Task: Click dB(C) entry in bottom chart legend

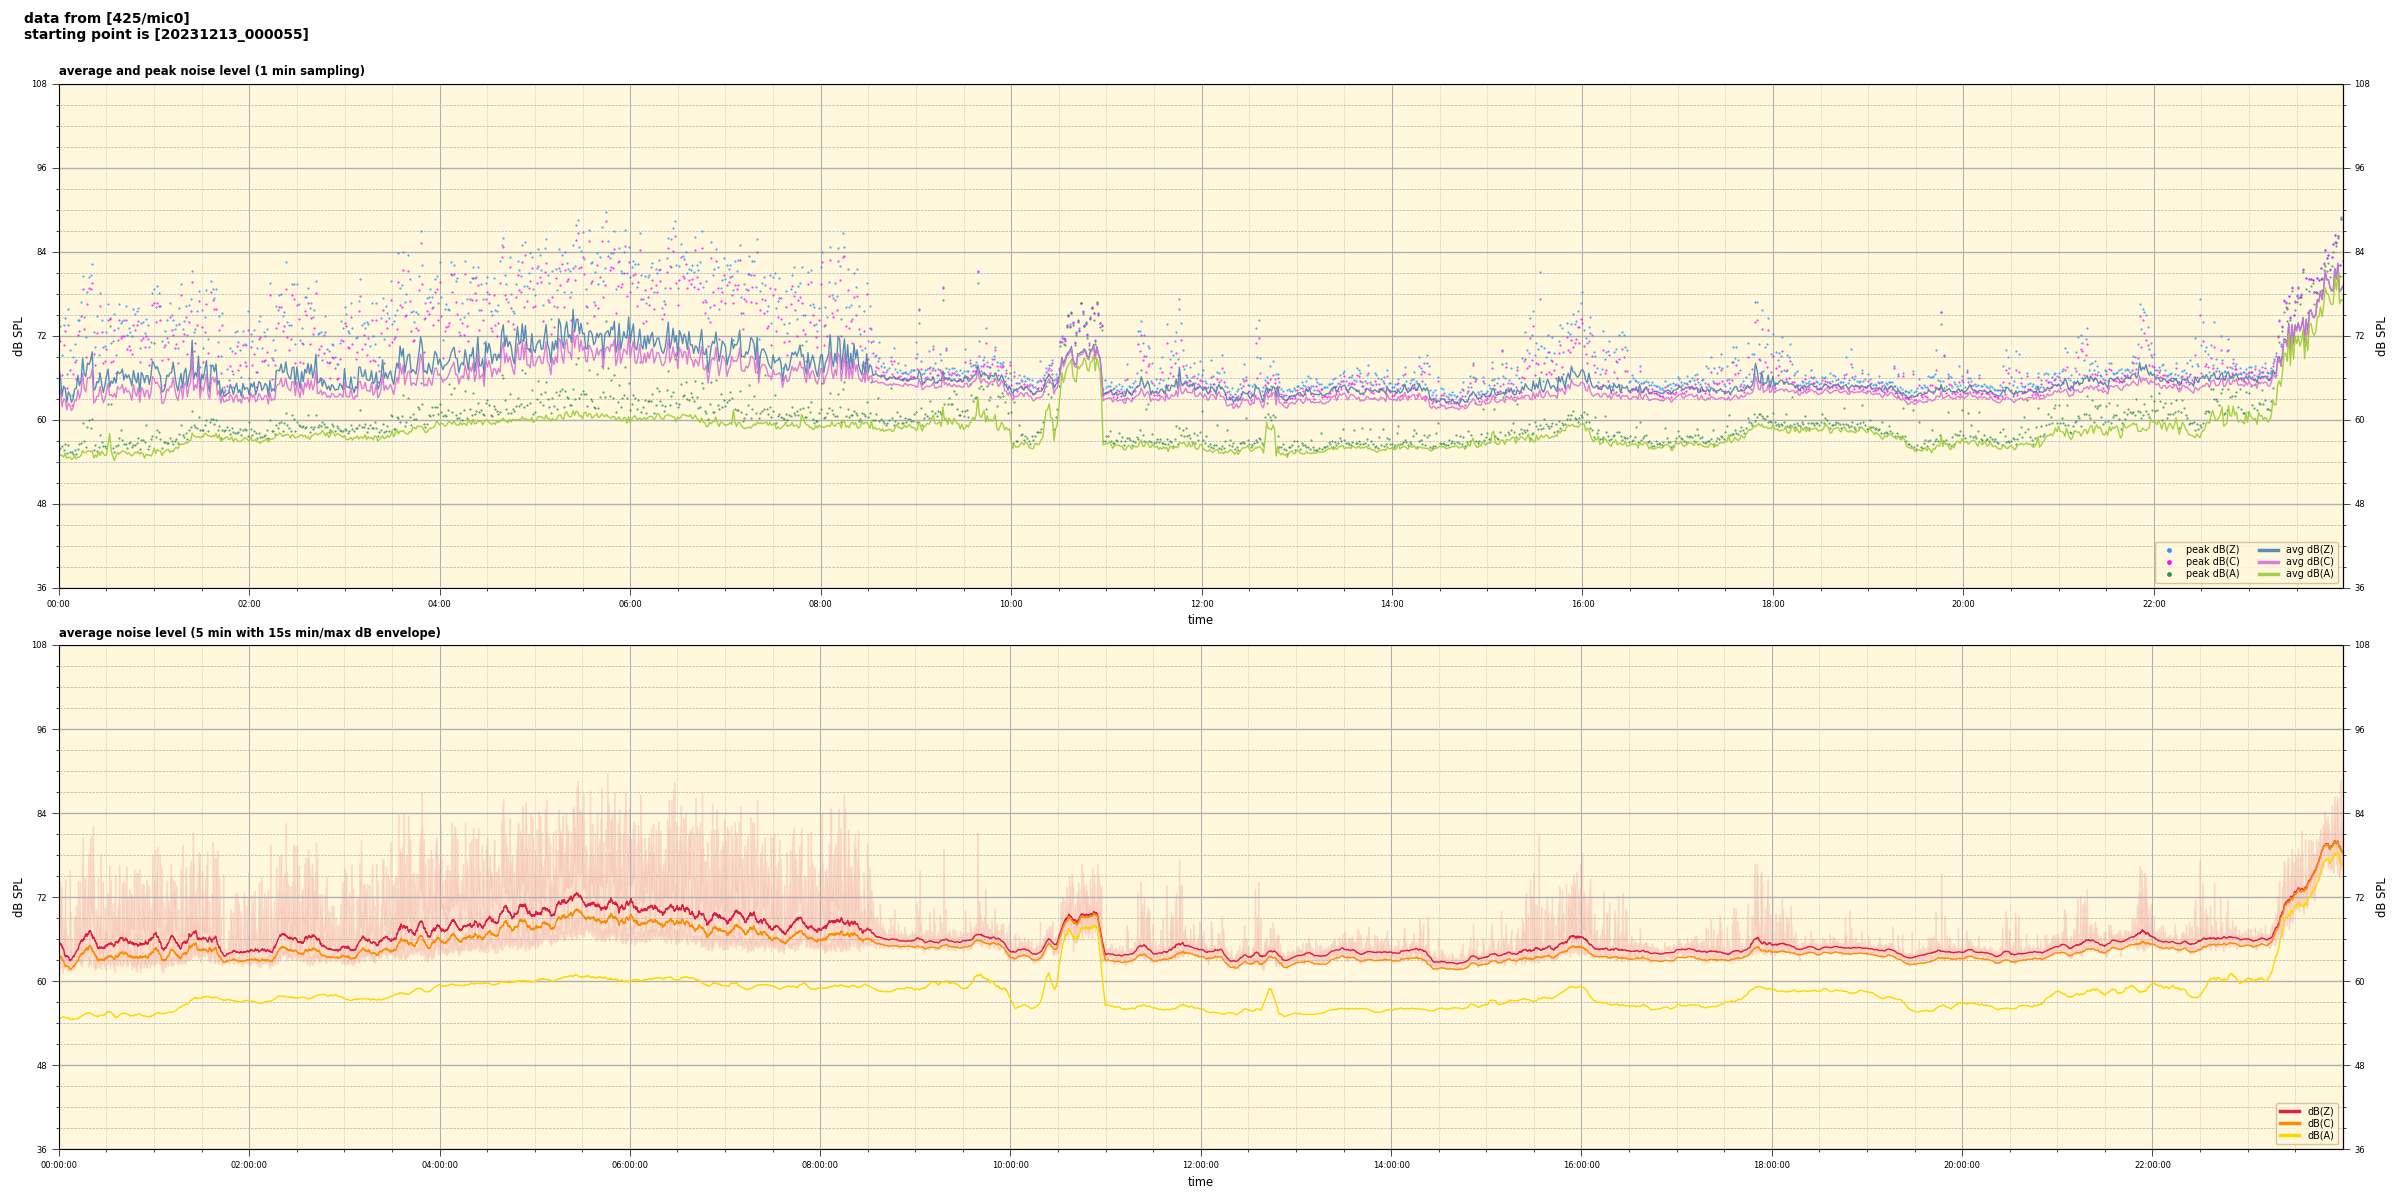Action: point(2307,1123)
